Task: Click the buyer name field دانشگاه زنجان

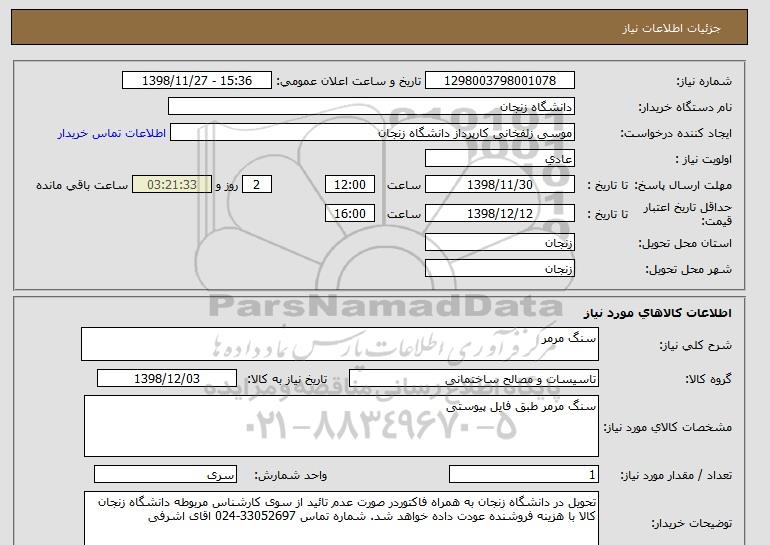Action: pyautogui.click(x=371, y=107)
